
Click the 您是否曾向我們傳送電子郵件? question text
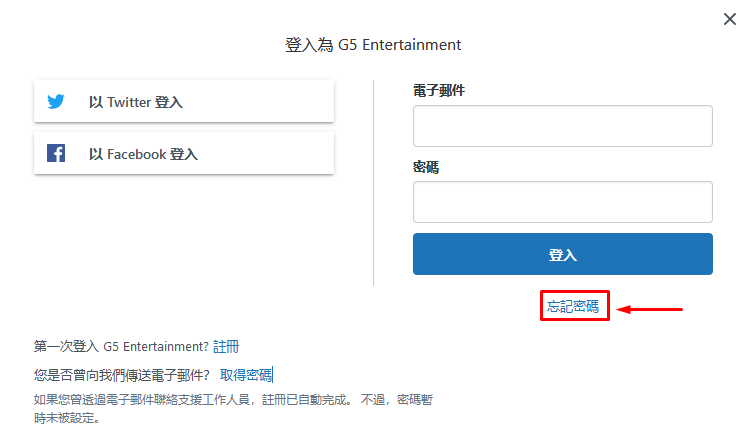tap(122, 375)
